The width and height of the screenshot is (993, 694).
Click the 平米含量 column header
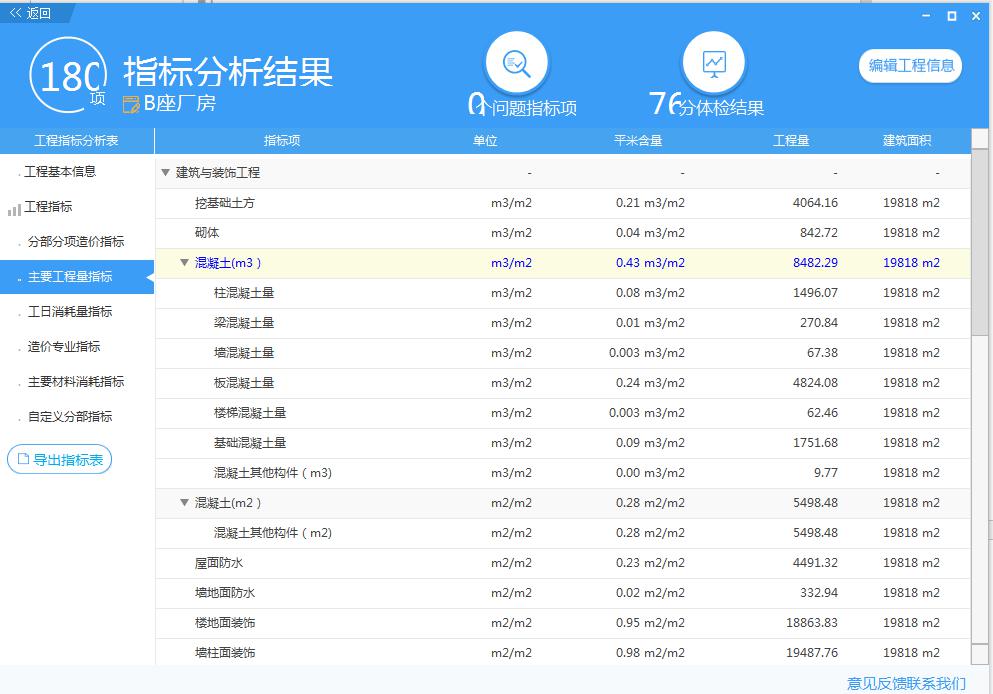click(x=638, y=141)
